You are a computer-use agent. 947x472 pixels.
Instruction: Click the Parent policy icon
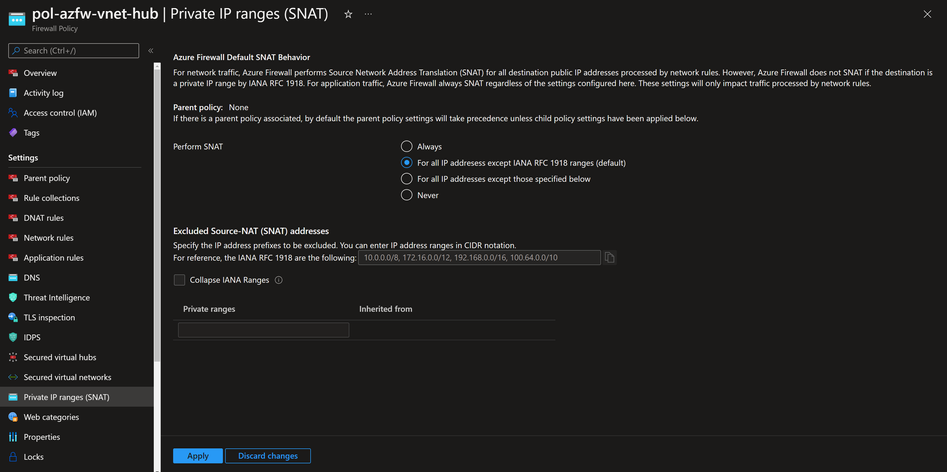pyautogui.click(x=13, y=178)
